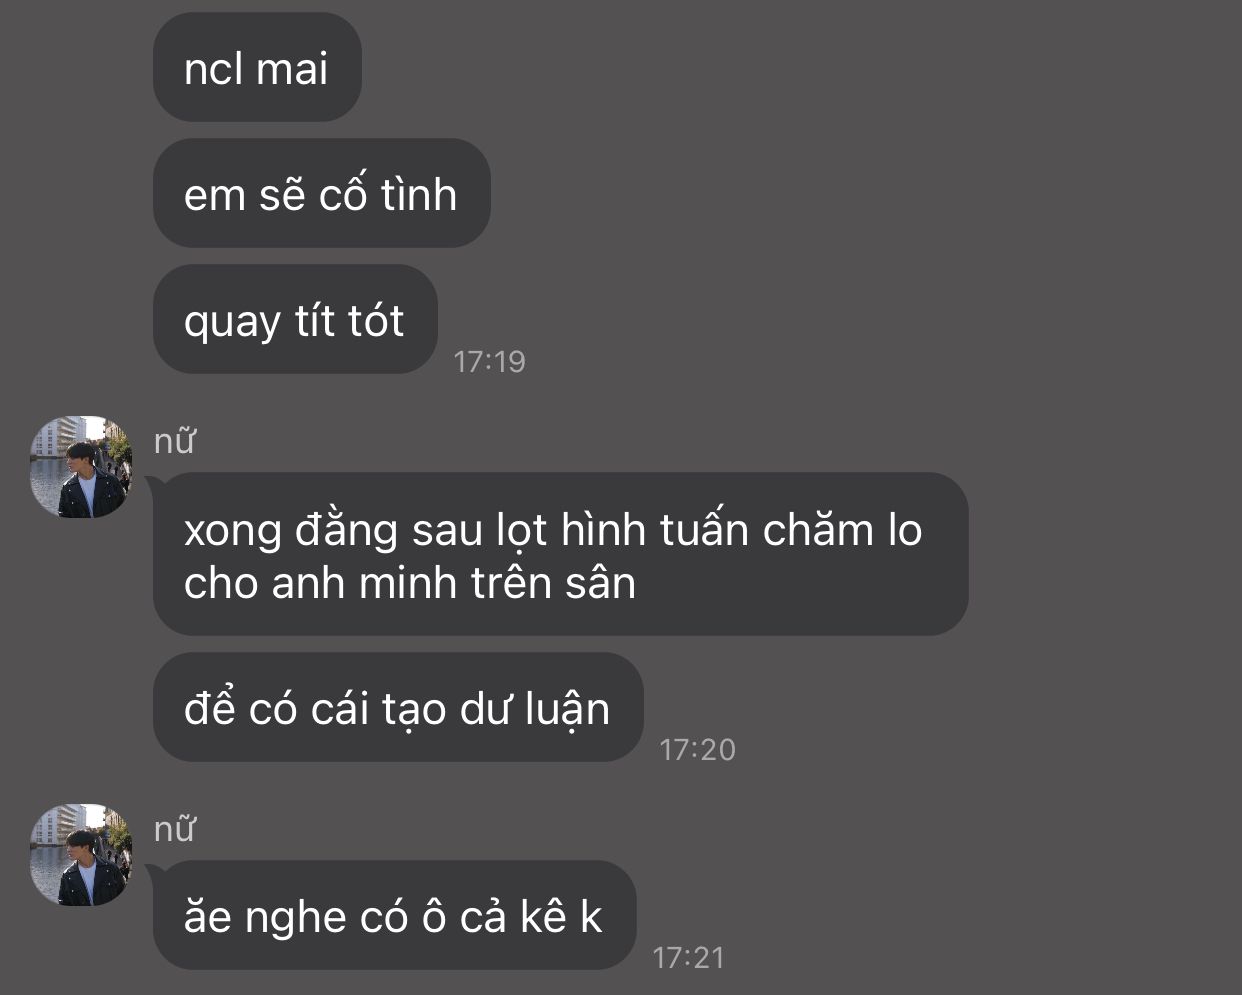
Task: Click sender name 'nữ' above 'xong đằng sau' message
Action: (x=174, y=441)
